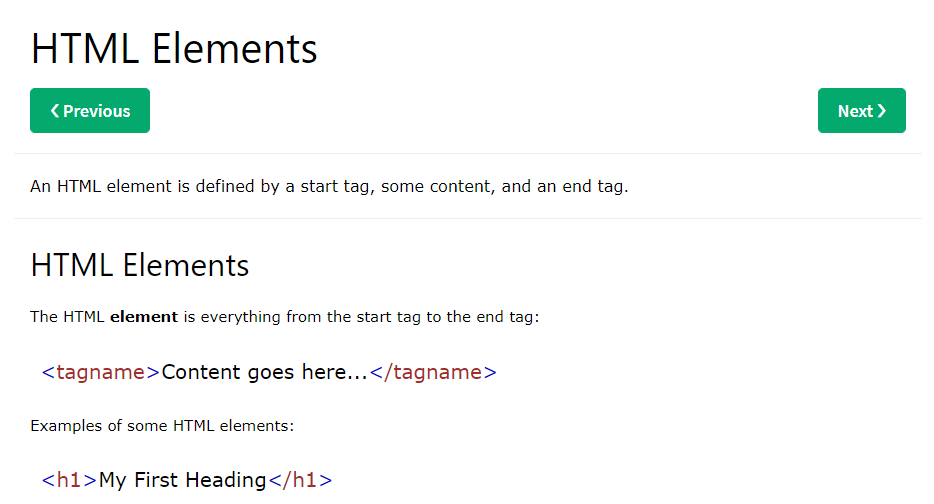Click the "Content goes here..." code text
934x504 pixels.
264,373
